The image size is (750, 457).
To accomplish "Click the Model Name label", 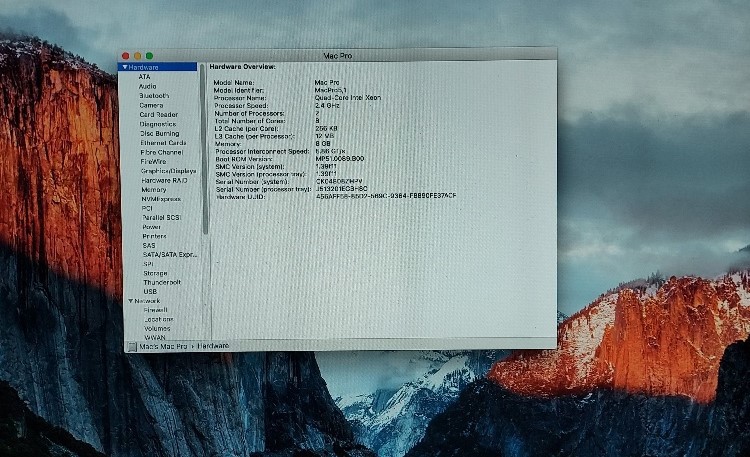I will click(234, 82).
